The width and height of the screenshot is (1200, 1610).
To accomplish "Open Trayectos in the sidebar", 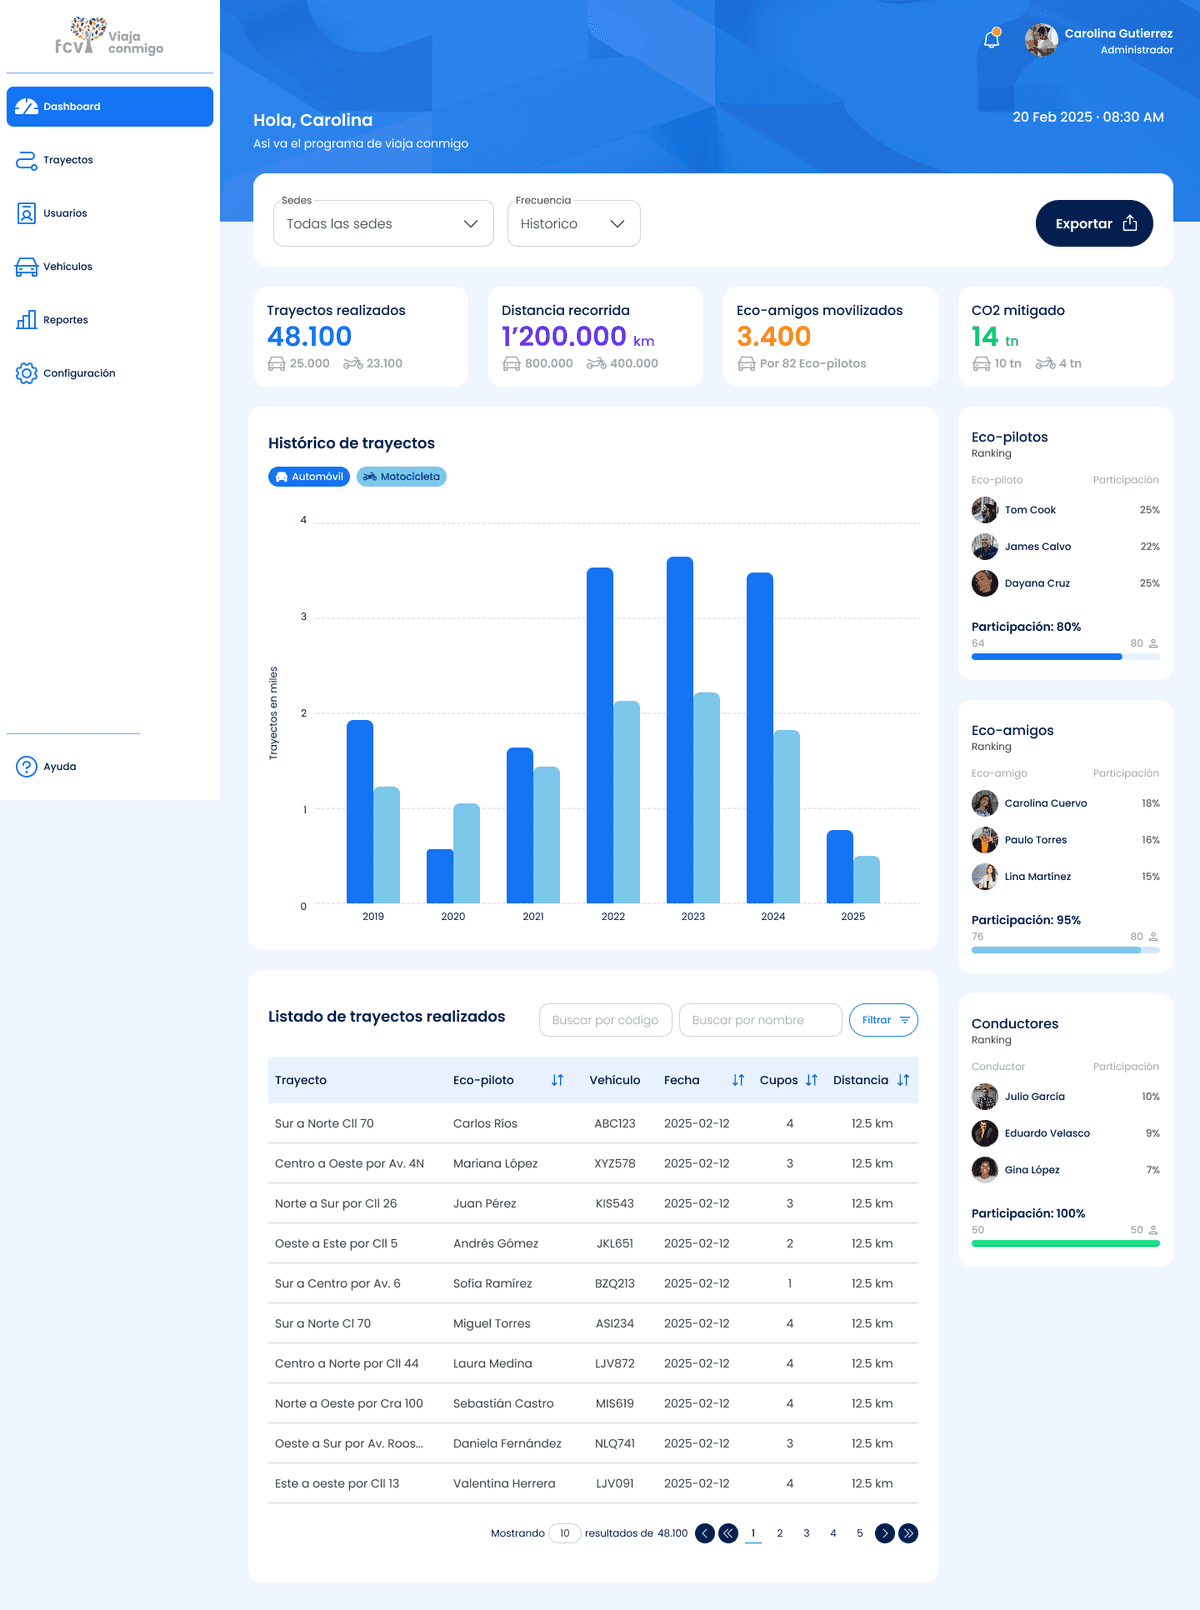I will [x=68, y=160].
